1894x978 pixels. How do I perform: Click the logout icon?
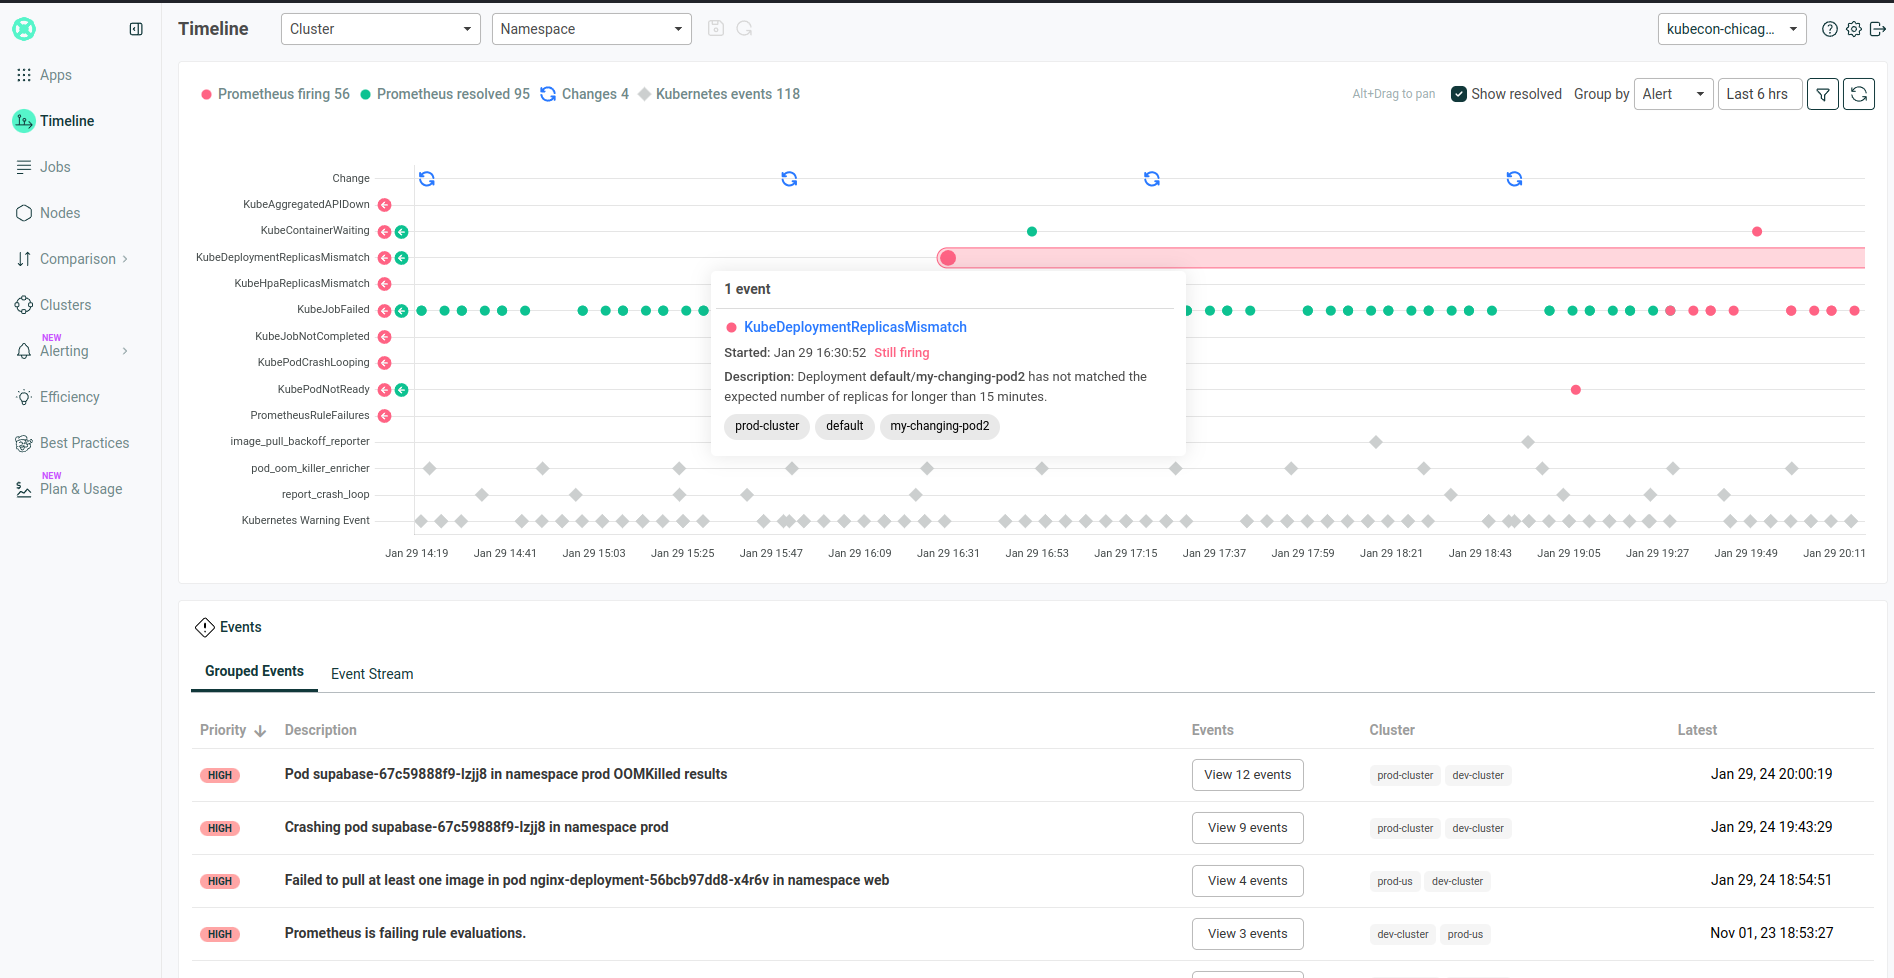(1877, 29)
